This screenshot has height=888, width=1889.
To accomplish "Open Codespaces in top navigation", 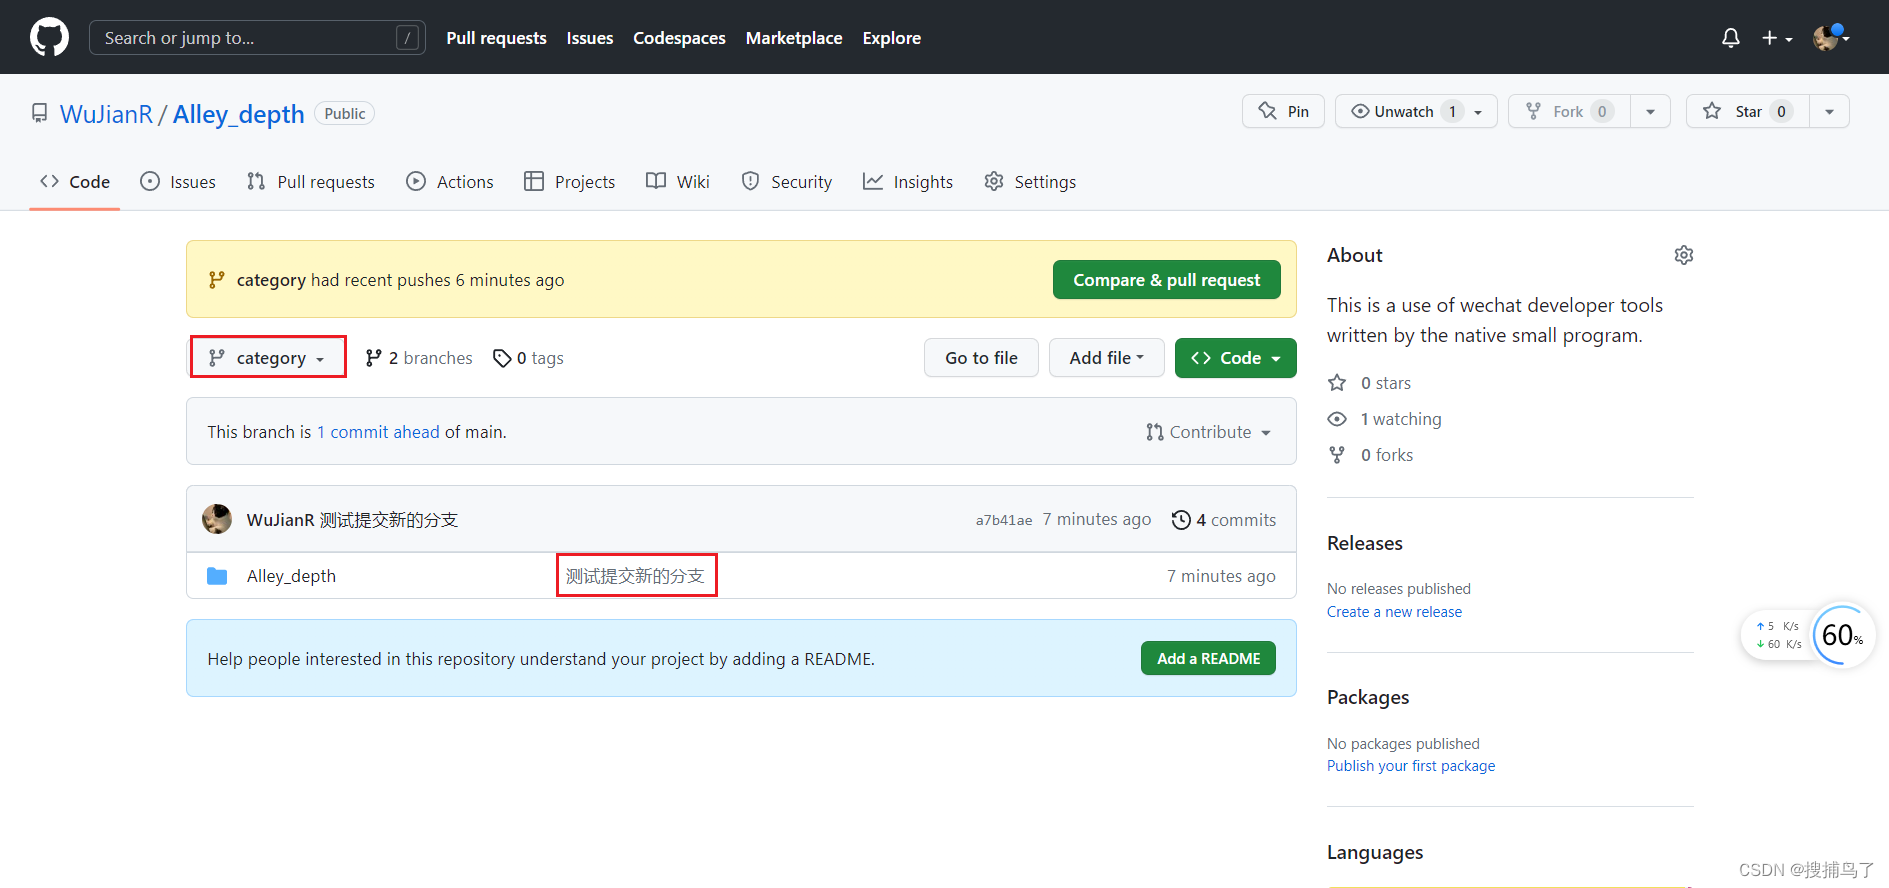I will coord(679,38).
